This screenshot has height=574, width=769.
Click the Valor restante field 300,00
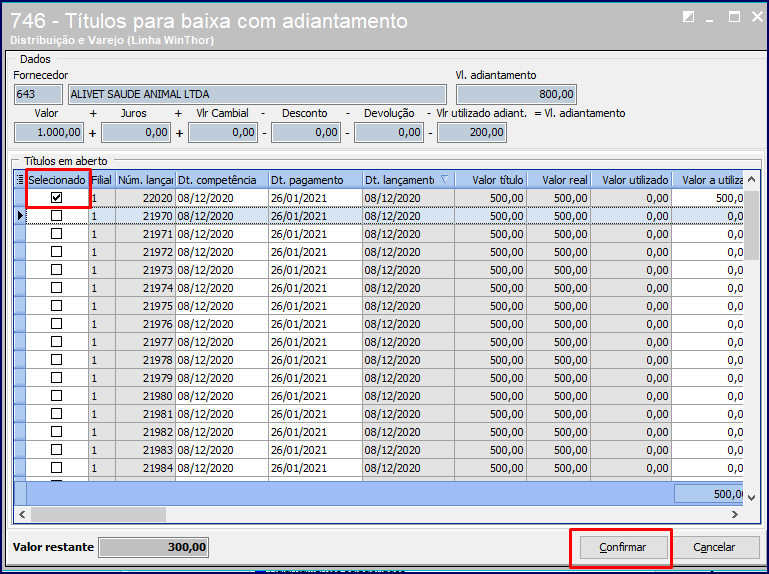click(x=154, y=547)
